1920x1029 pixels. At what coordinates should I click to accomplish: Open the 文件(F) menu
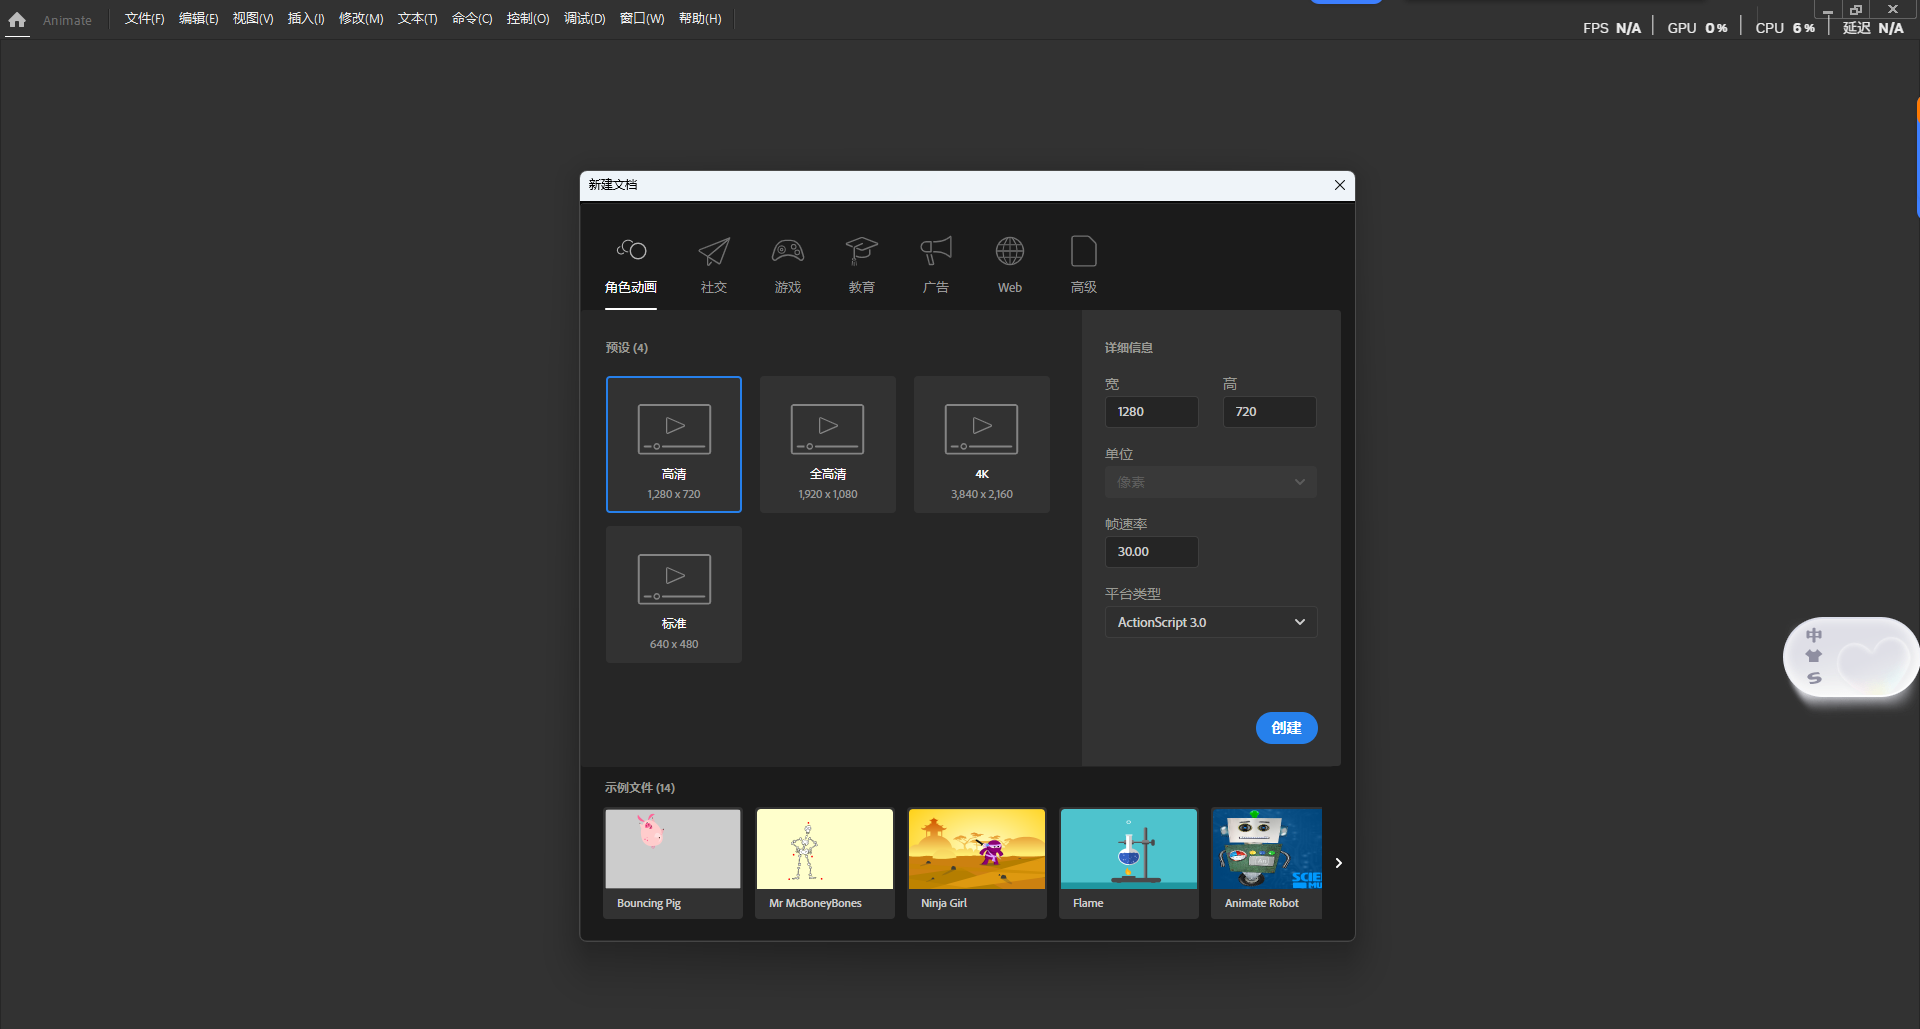coord(143,18)
